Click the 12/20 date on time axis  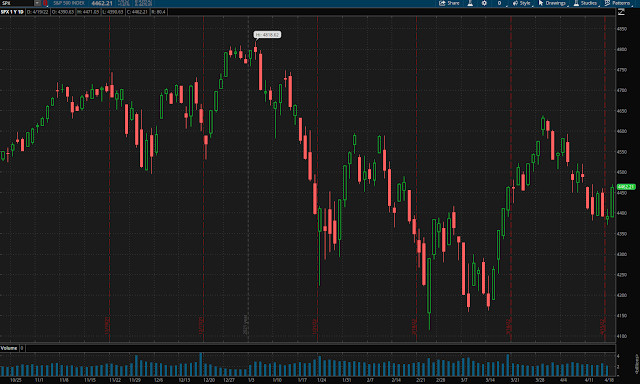click(209, 380)
